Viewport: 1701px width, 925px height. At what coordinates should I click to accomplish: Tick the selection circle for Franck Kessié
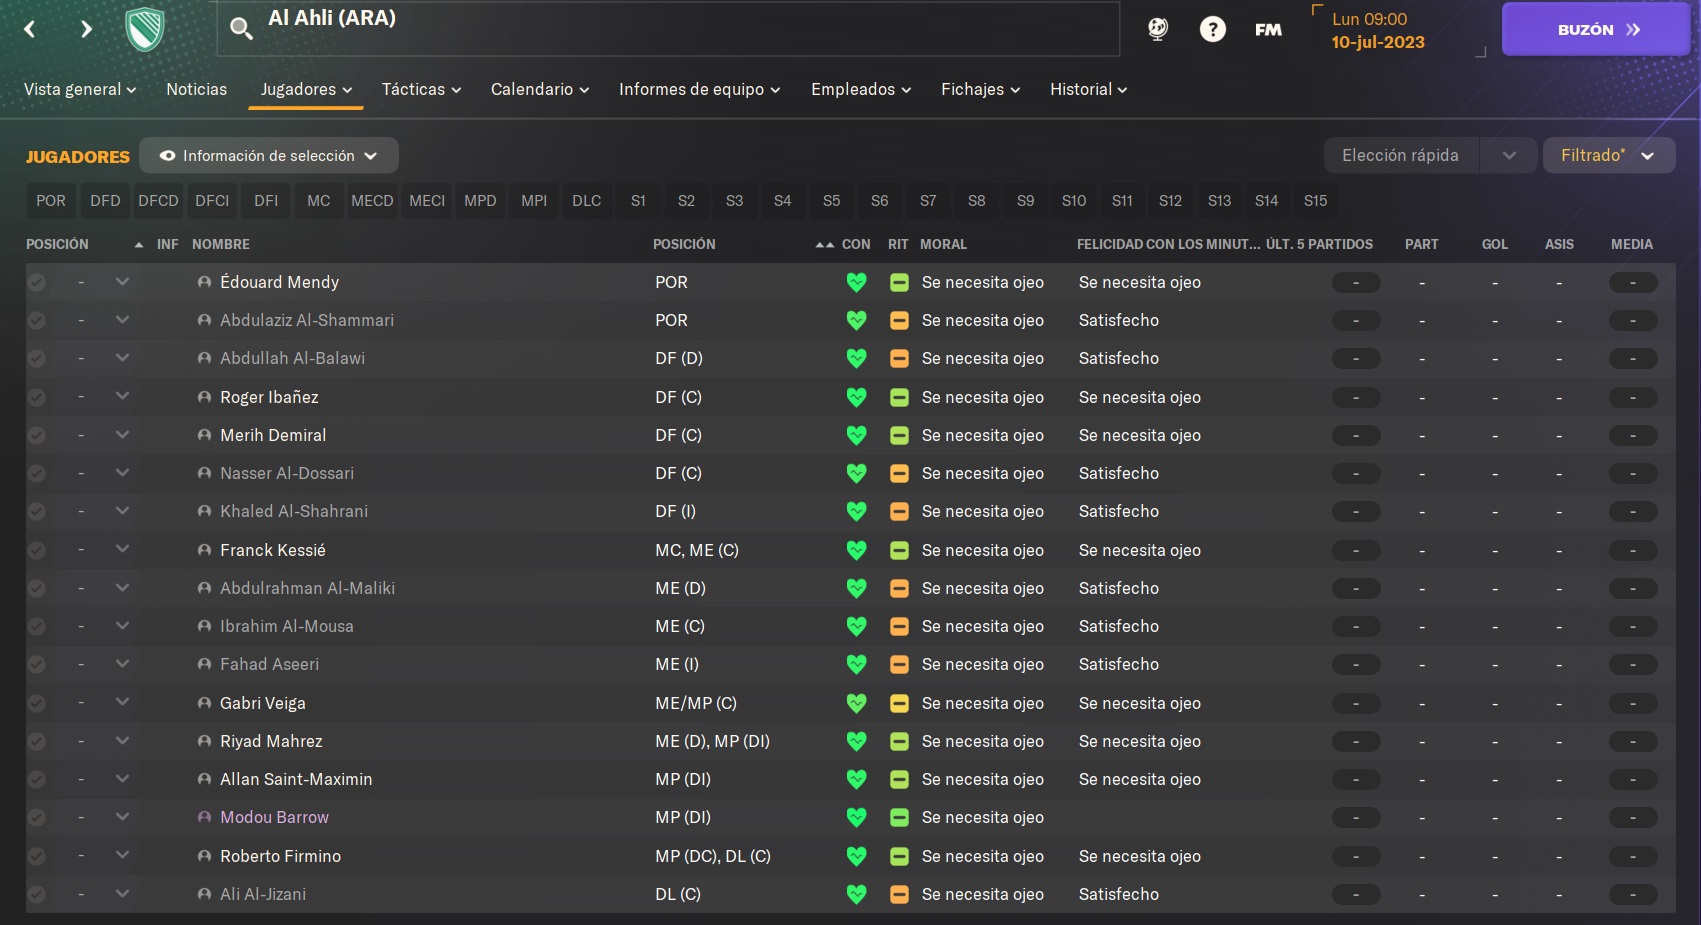click(x=37, y=550)
